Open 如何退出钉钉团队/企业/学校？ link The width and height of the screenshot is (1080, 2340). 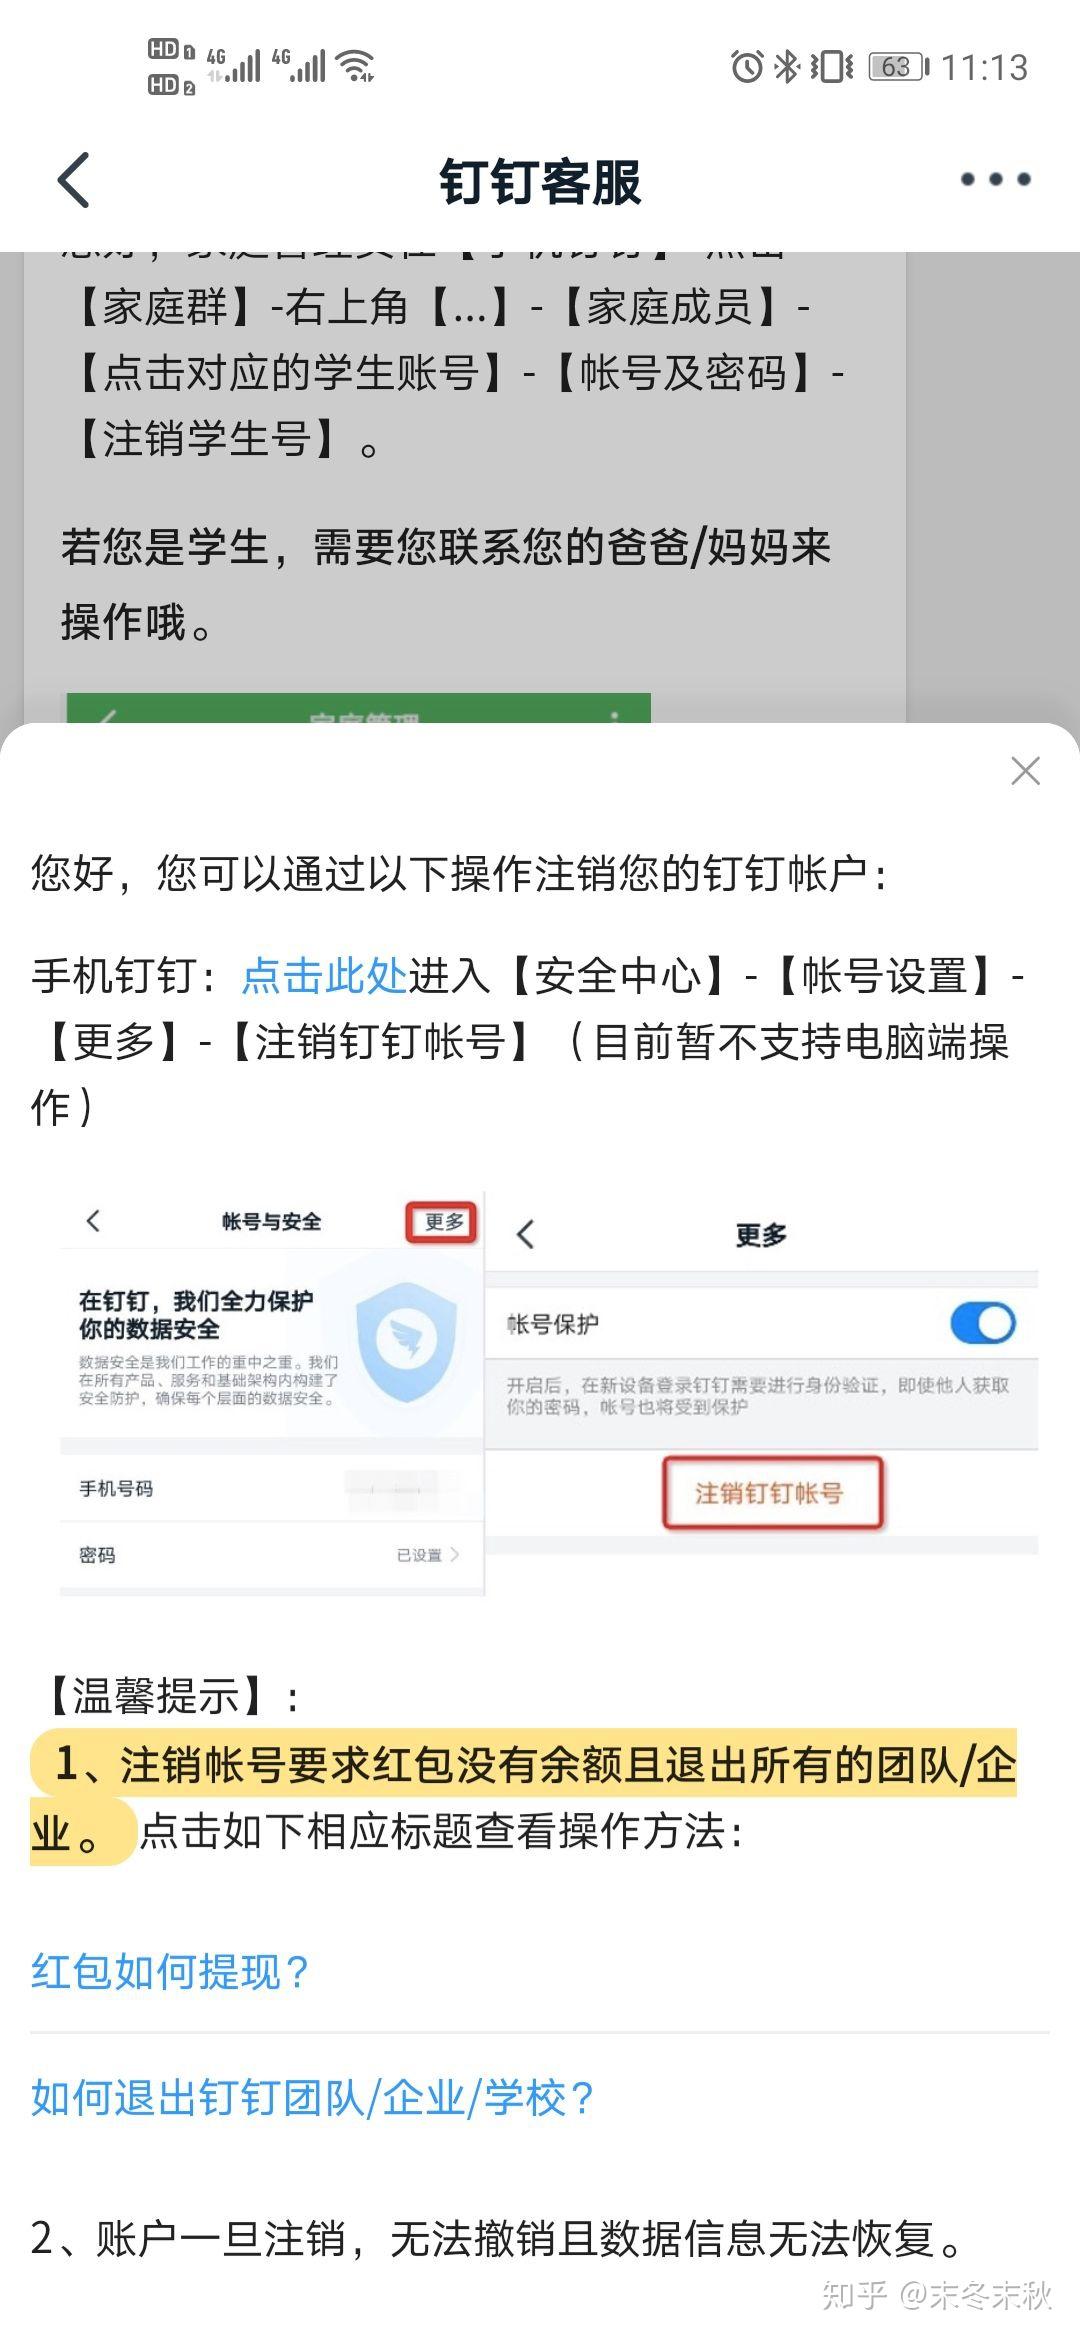[312, 2098]
